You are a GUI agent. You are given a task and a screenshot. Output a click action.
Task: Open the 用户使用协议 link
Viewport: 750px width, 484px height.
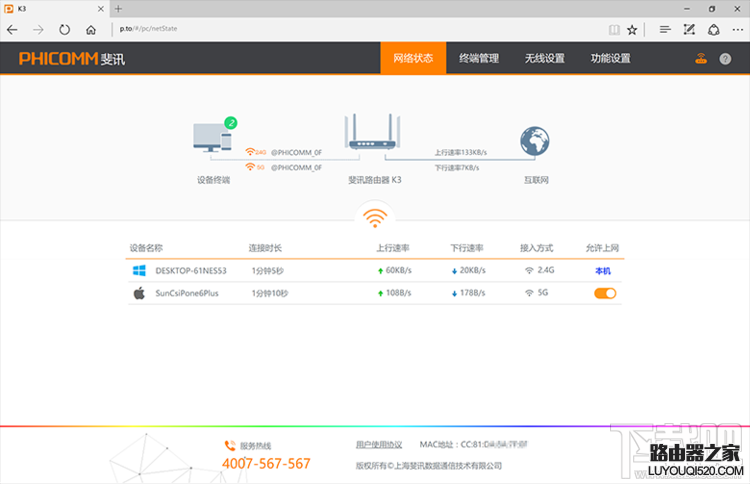(x=379, y=445)
